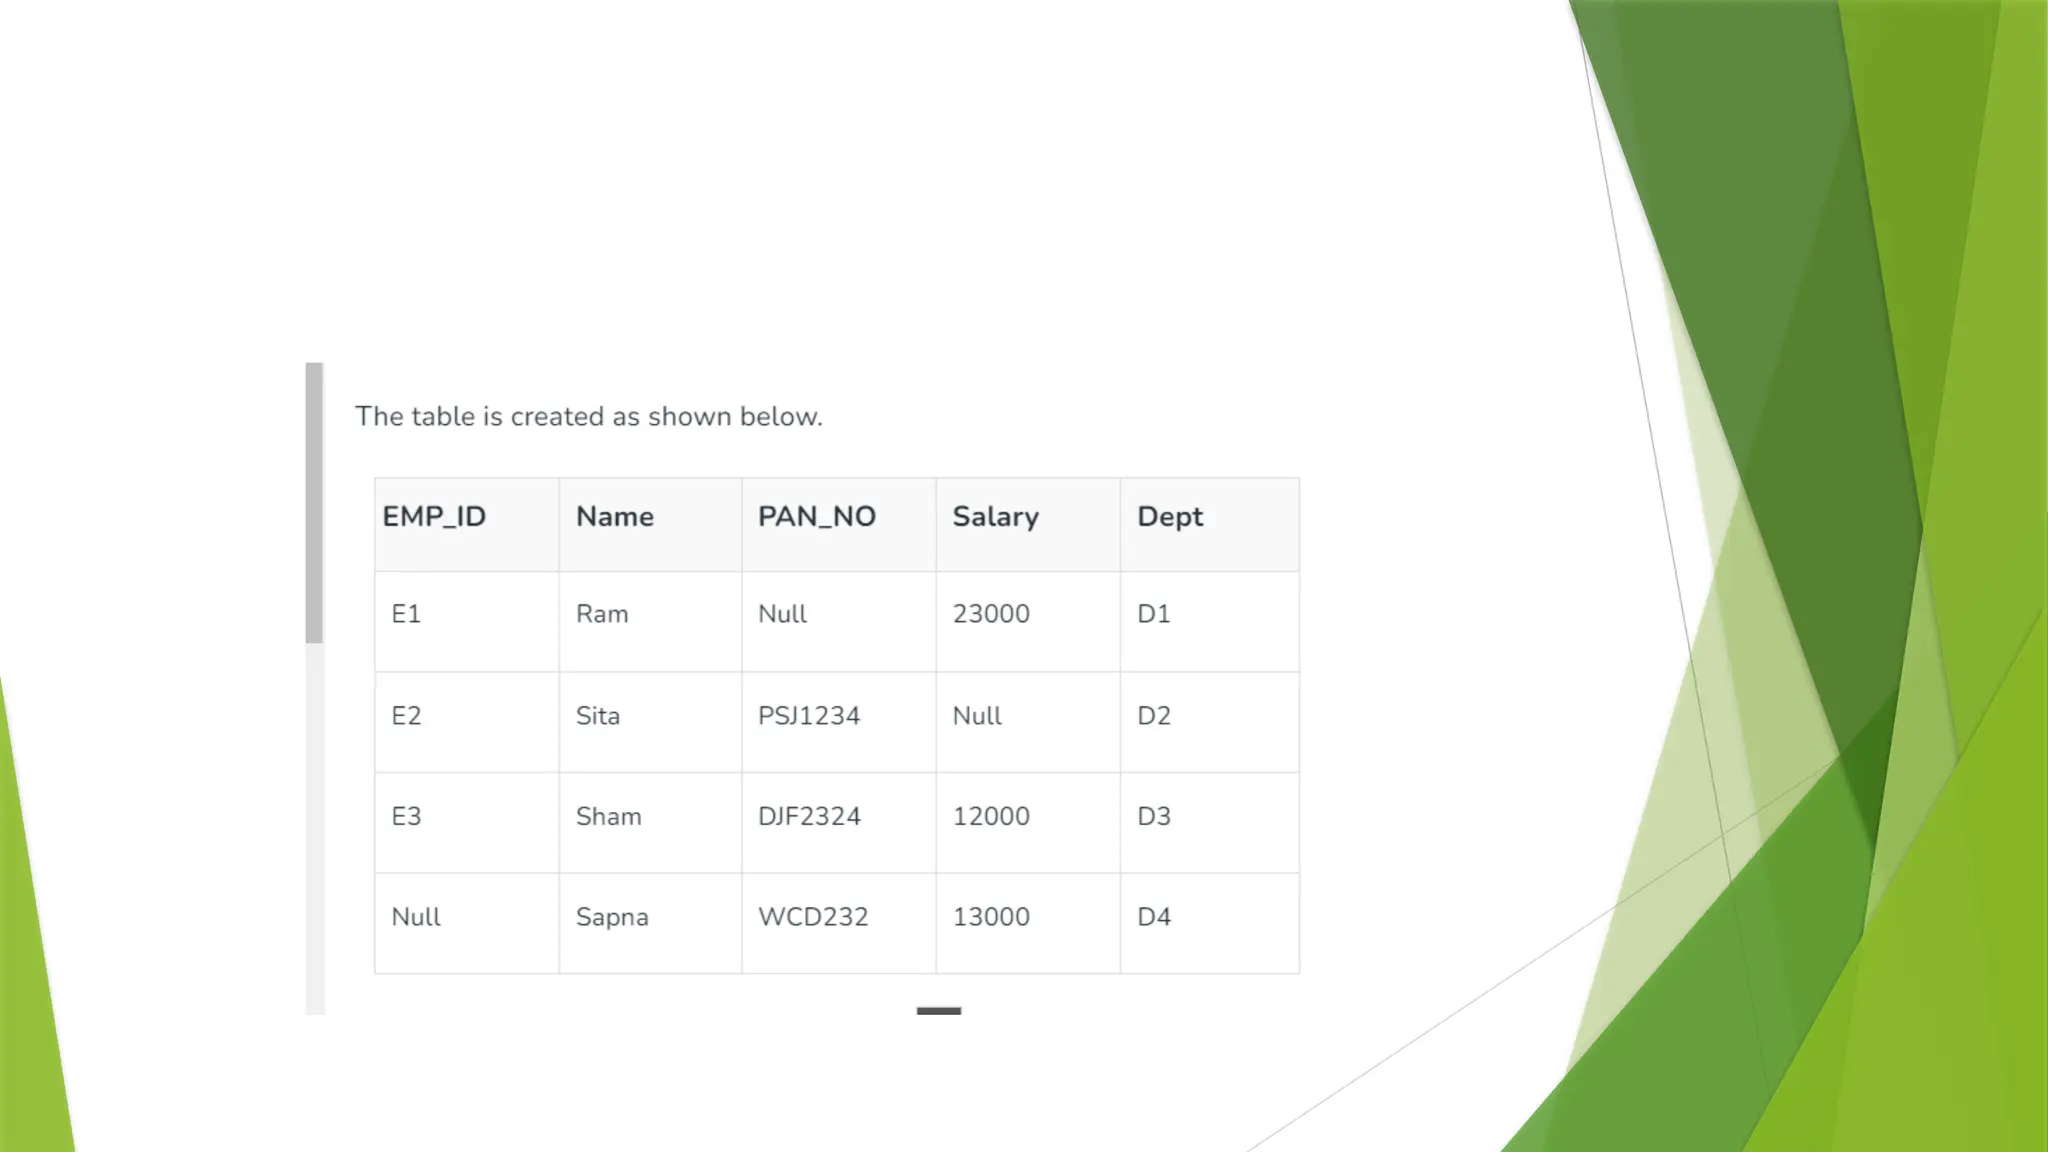Select the Ram name cell
The image size is (2048, 1152).
(602, 614)
